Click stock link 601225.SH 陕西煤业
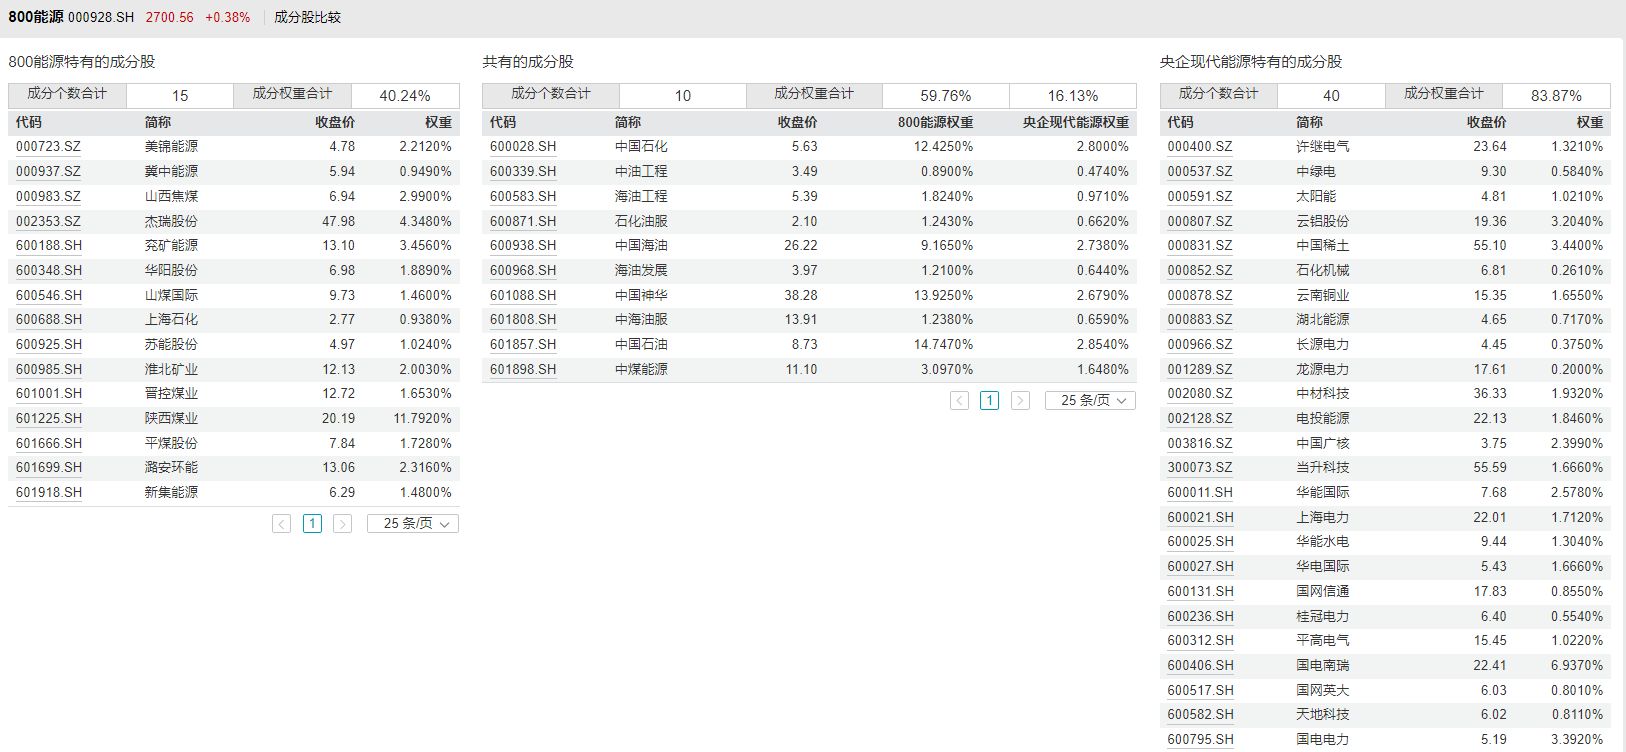The width and height of the screenshot is (1626, 752). point(49,419)
